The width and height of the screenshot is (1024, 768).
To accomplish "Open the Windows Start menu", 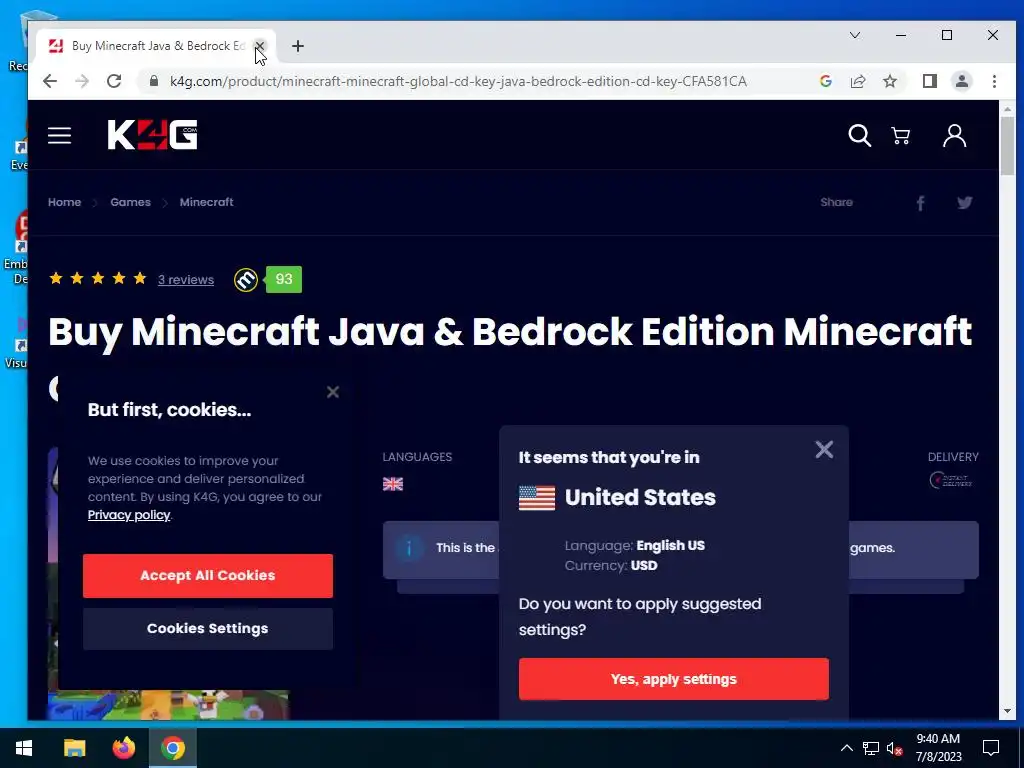I will coord(24,748).
